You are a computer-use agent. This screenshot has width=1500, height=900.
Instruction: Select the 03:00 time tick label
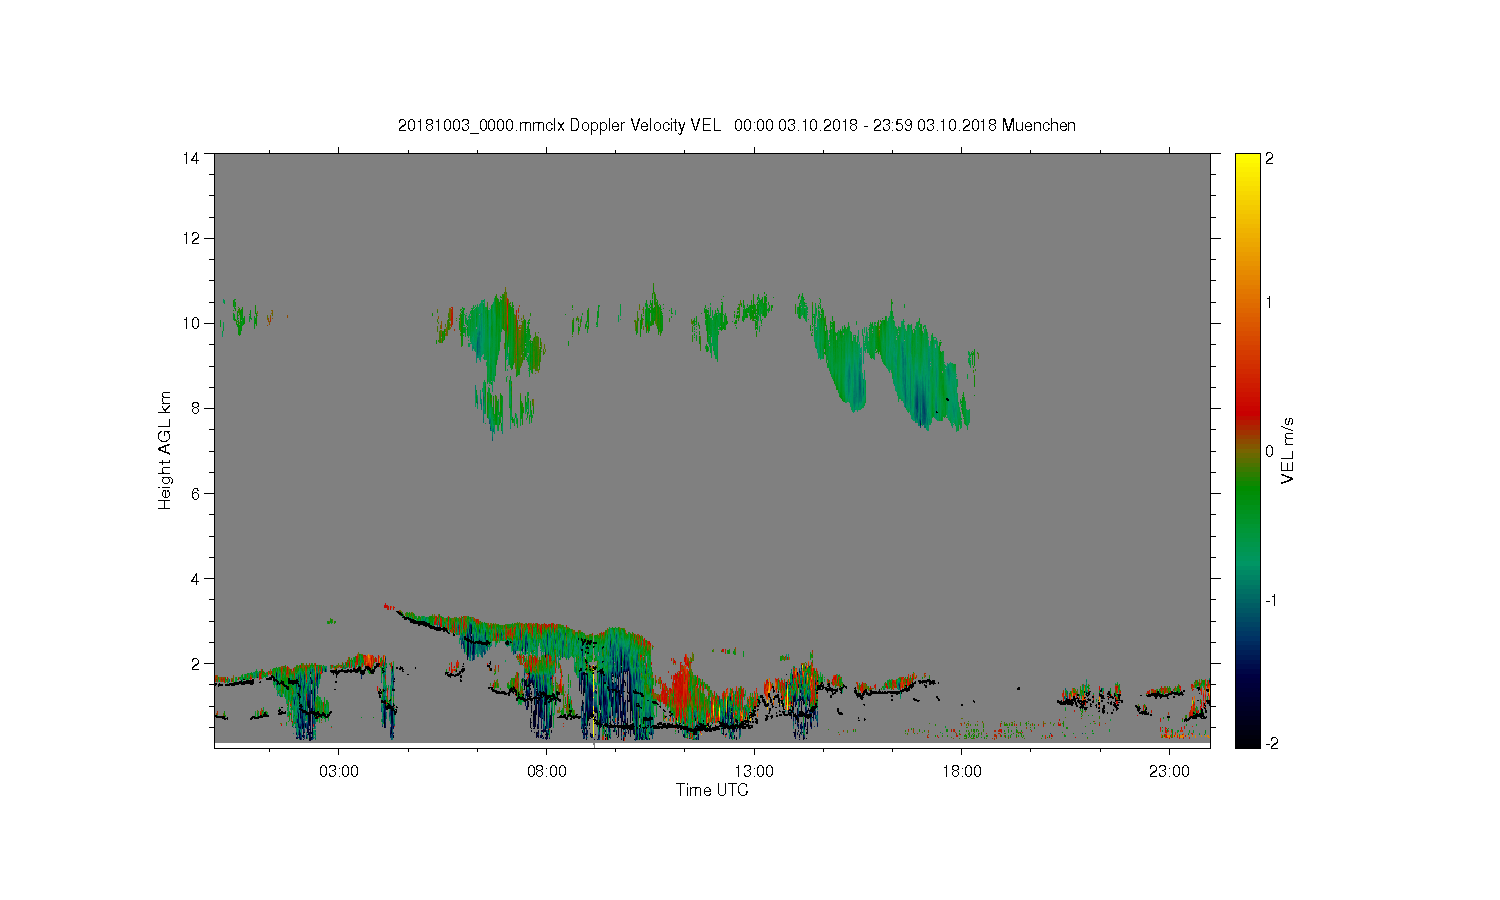pos(339,772)
